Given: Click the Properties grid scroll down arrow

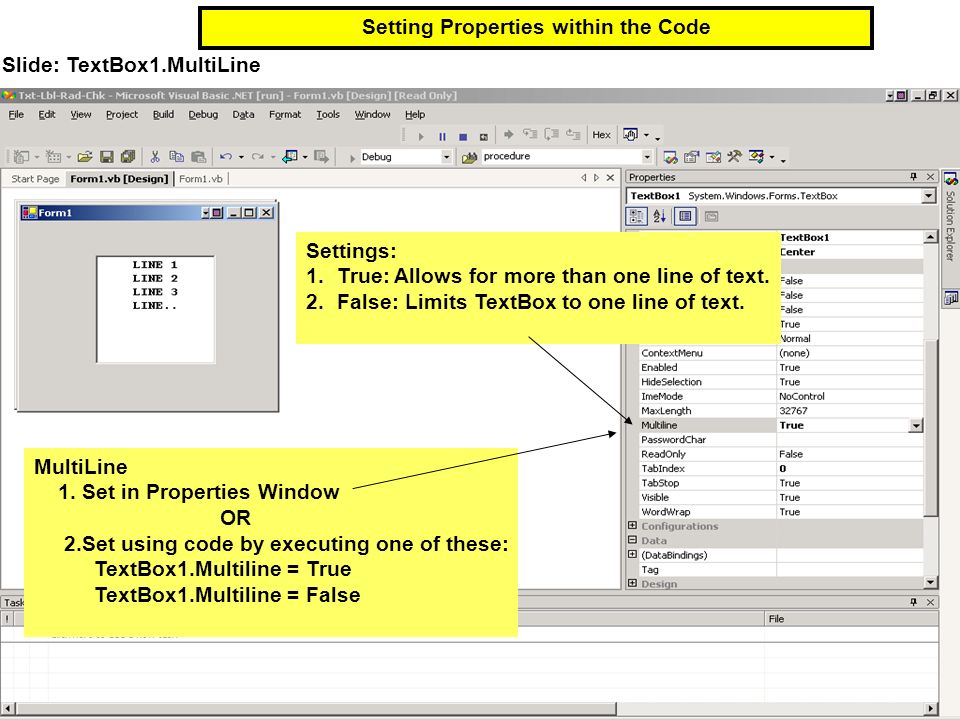Looking at the screenshot, I should (930, 582).
